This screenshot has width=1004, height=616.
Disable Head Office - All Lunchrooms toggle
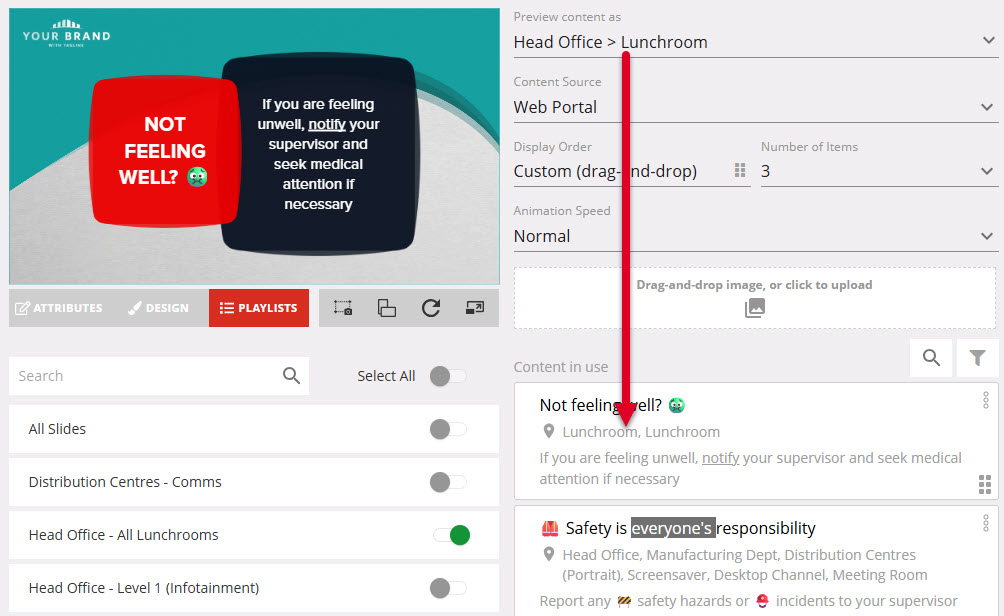(x=451, y=535)
